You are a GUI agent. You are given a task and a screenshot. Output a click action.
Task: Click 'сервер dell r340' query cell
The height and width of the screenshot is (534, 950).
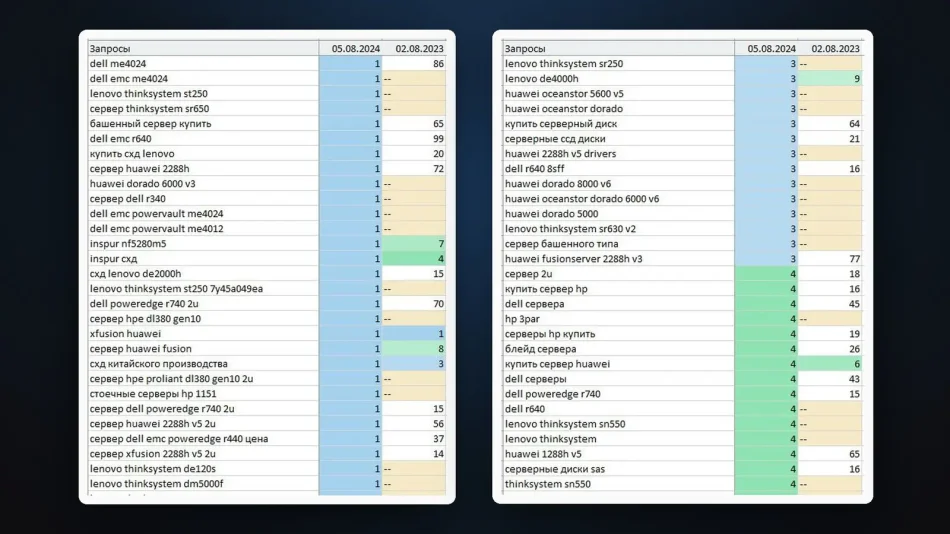click(x=204, y=199)
